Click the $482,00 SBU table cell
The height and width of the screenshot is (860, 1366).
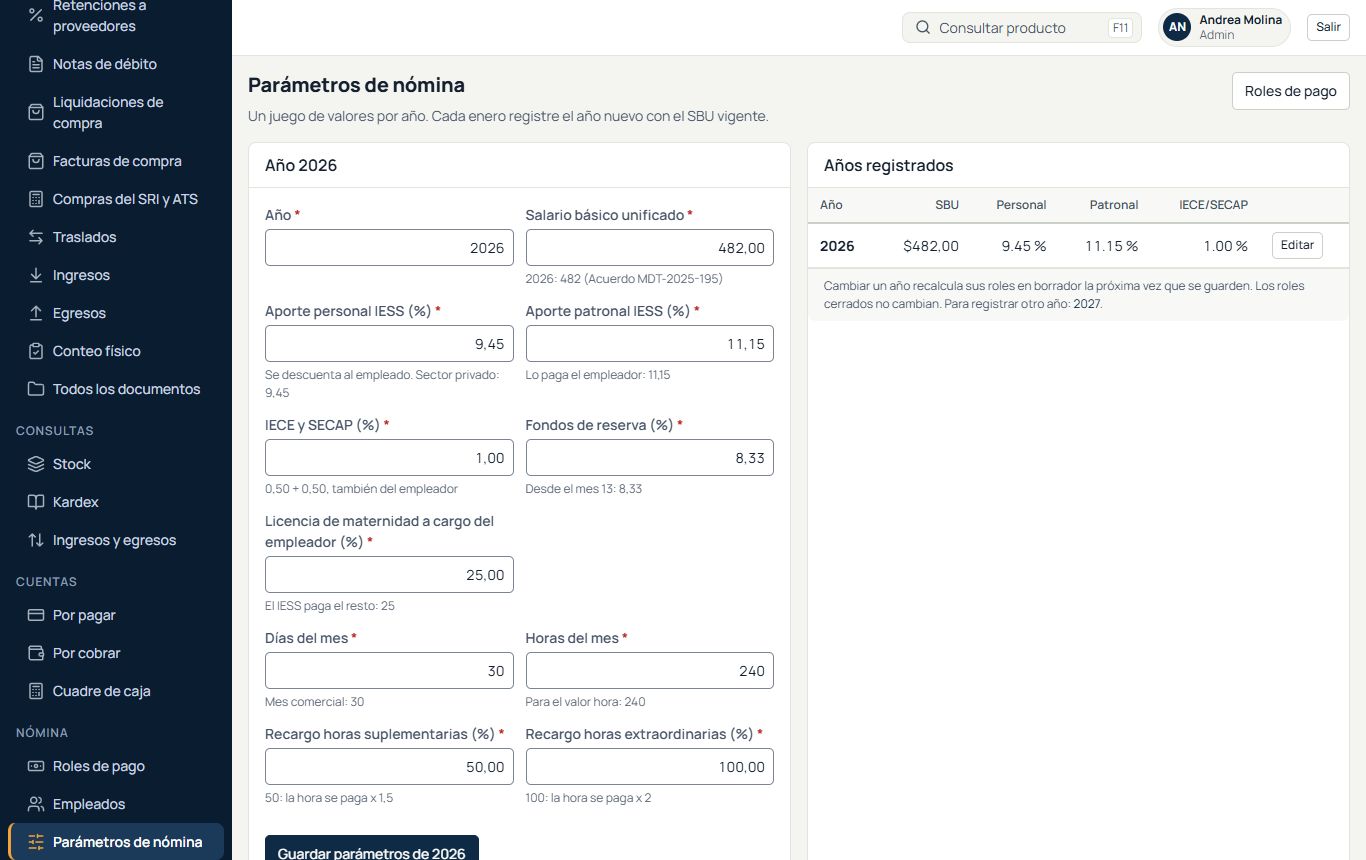coord(931,246)
